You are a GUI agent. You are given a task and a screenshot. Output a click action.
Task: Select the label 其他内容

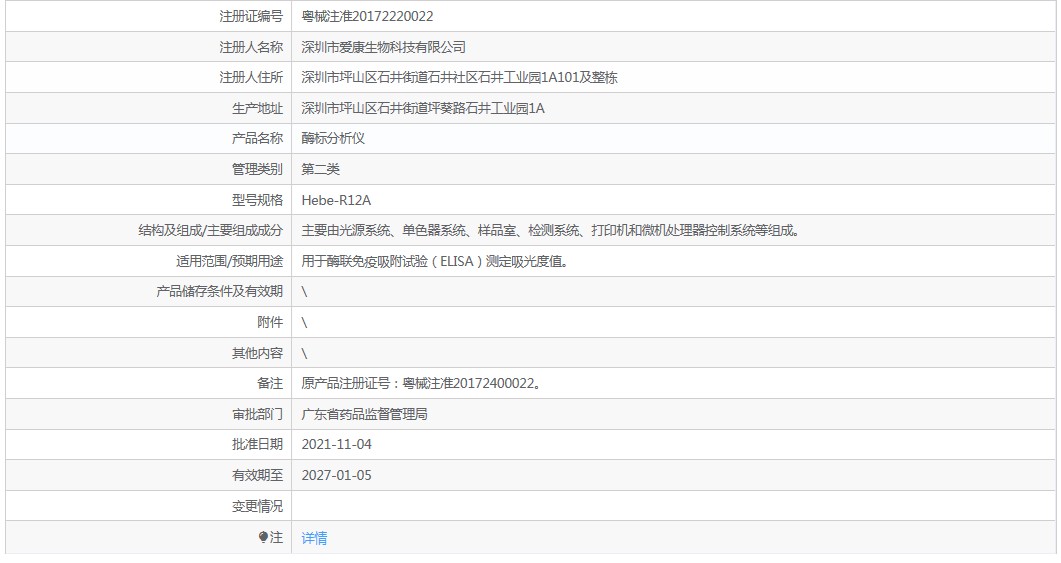(257, 353)
